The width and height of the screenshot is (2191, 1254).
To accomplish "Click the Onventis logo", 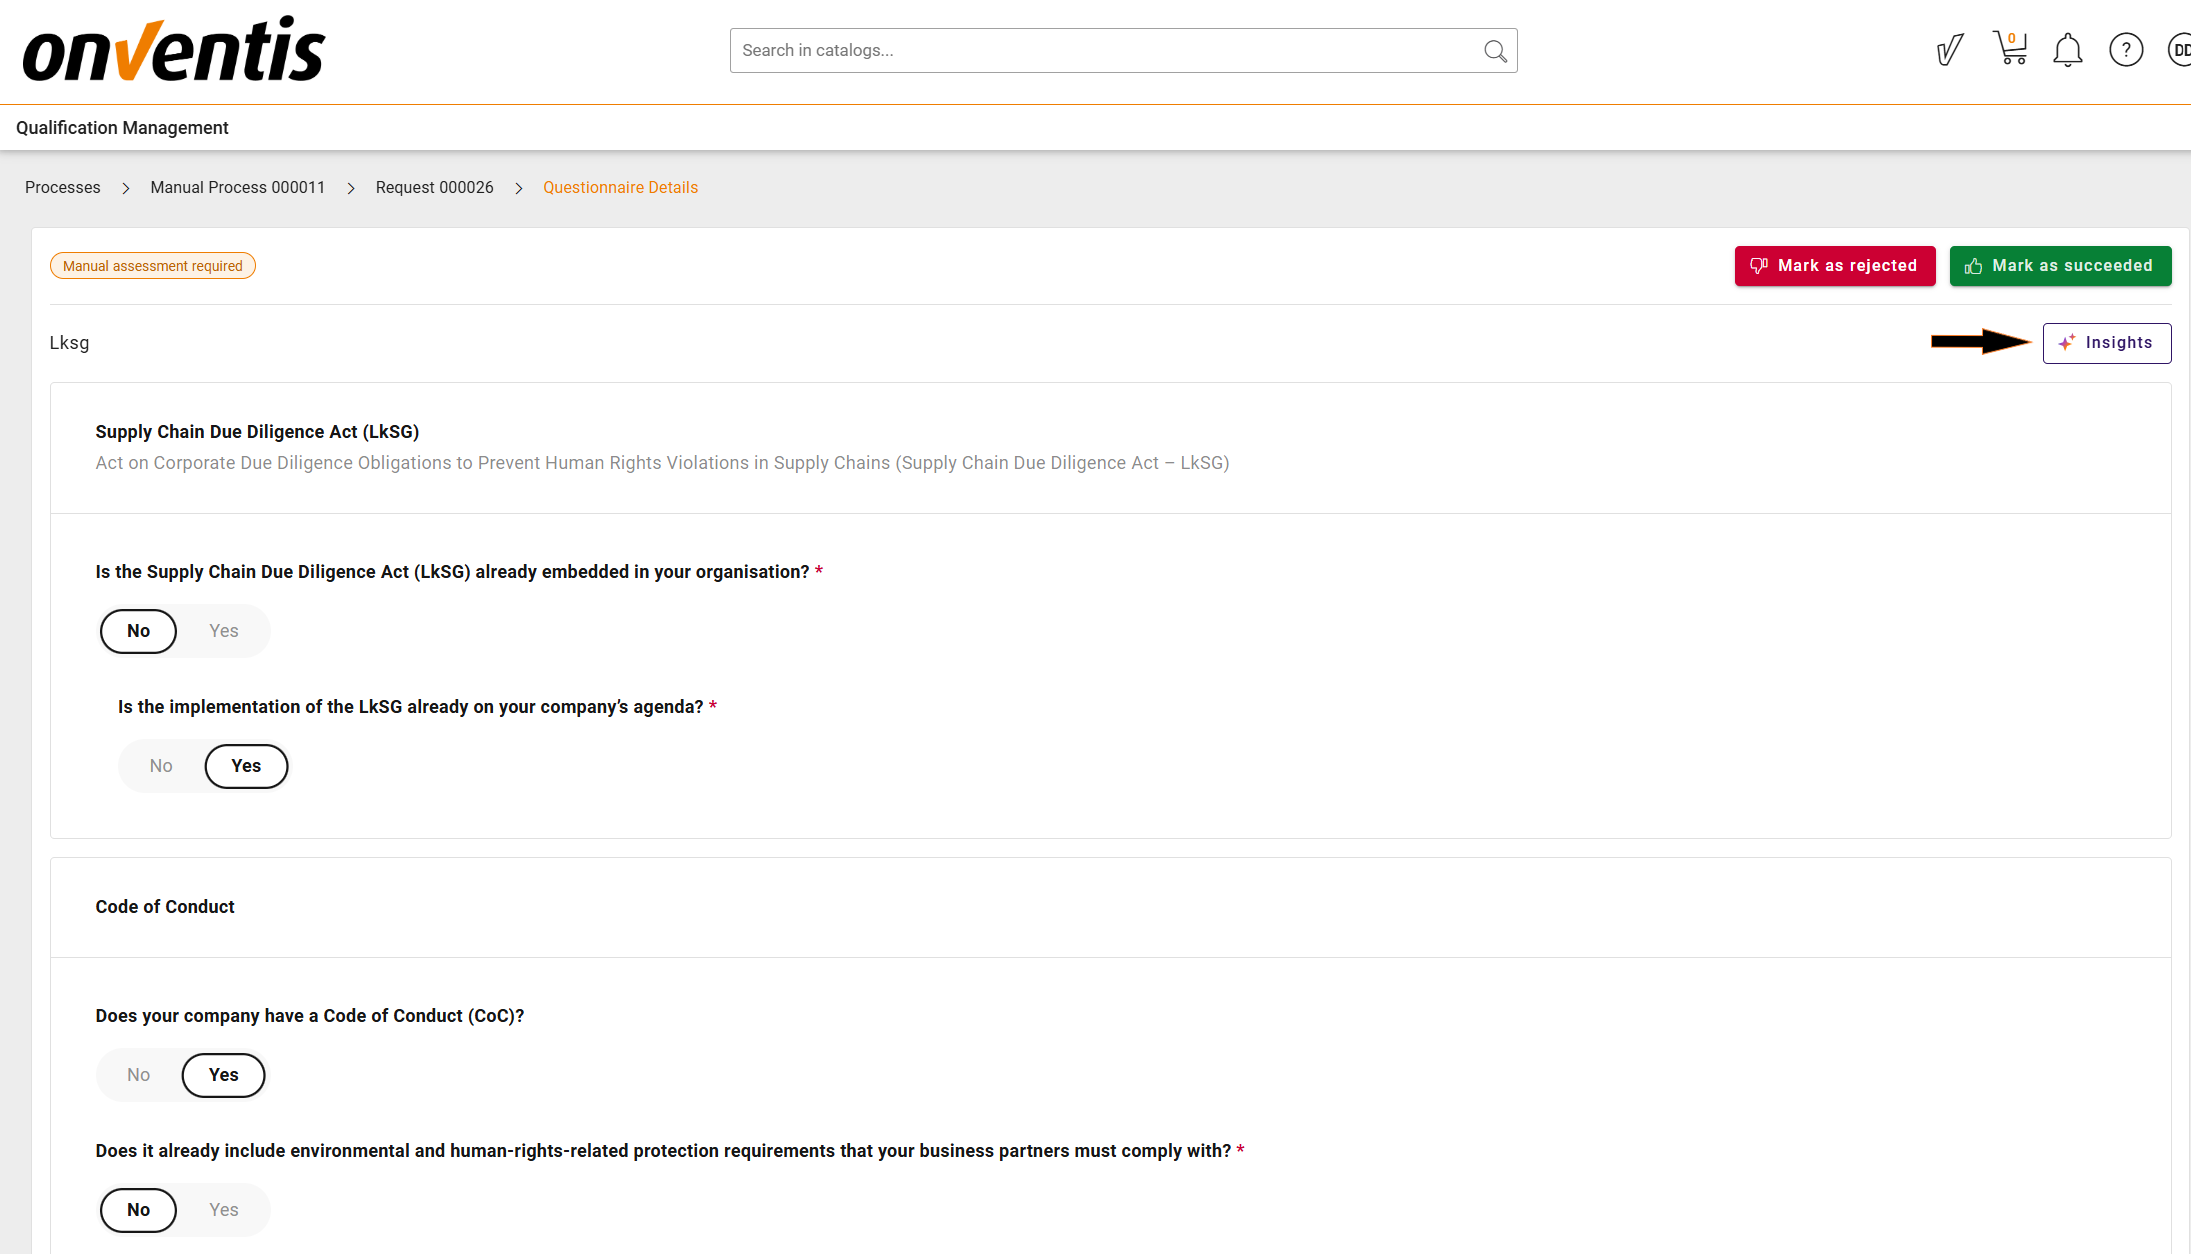I will click(174, 50).
